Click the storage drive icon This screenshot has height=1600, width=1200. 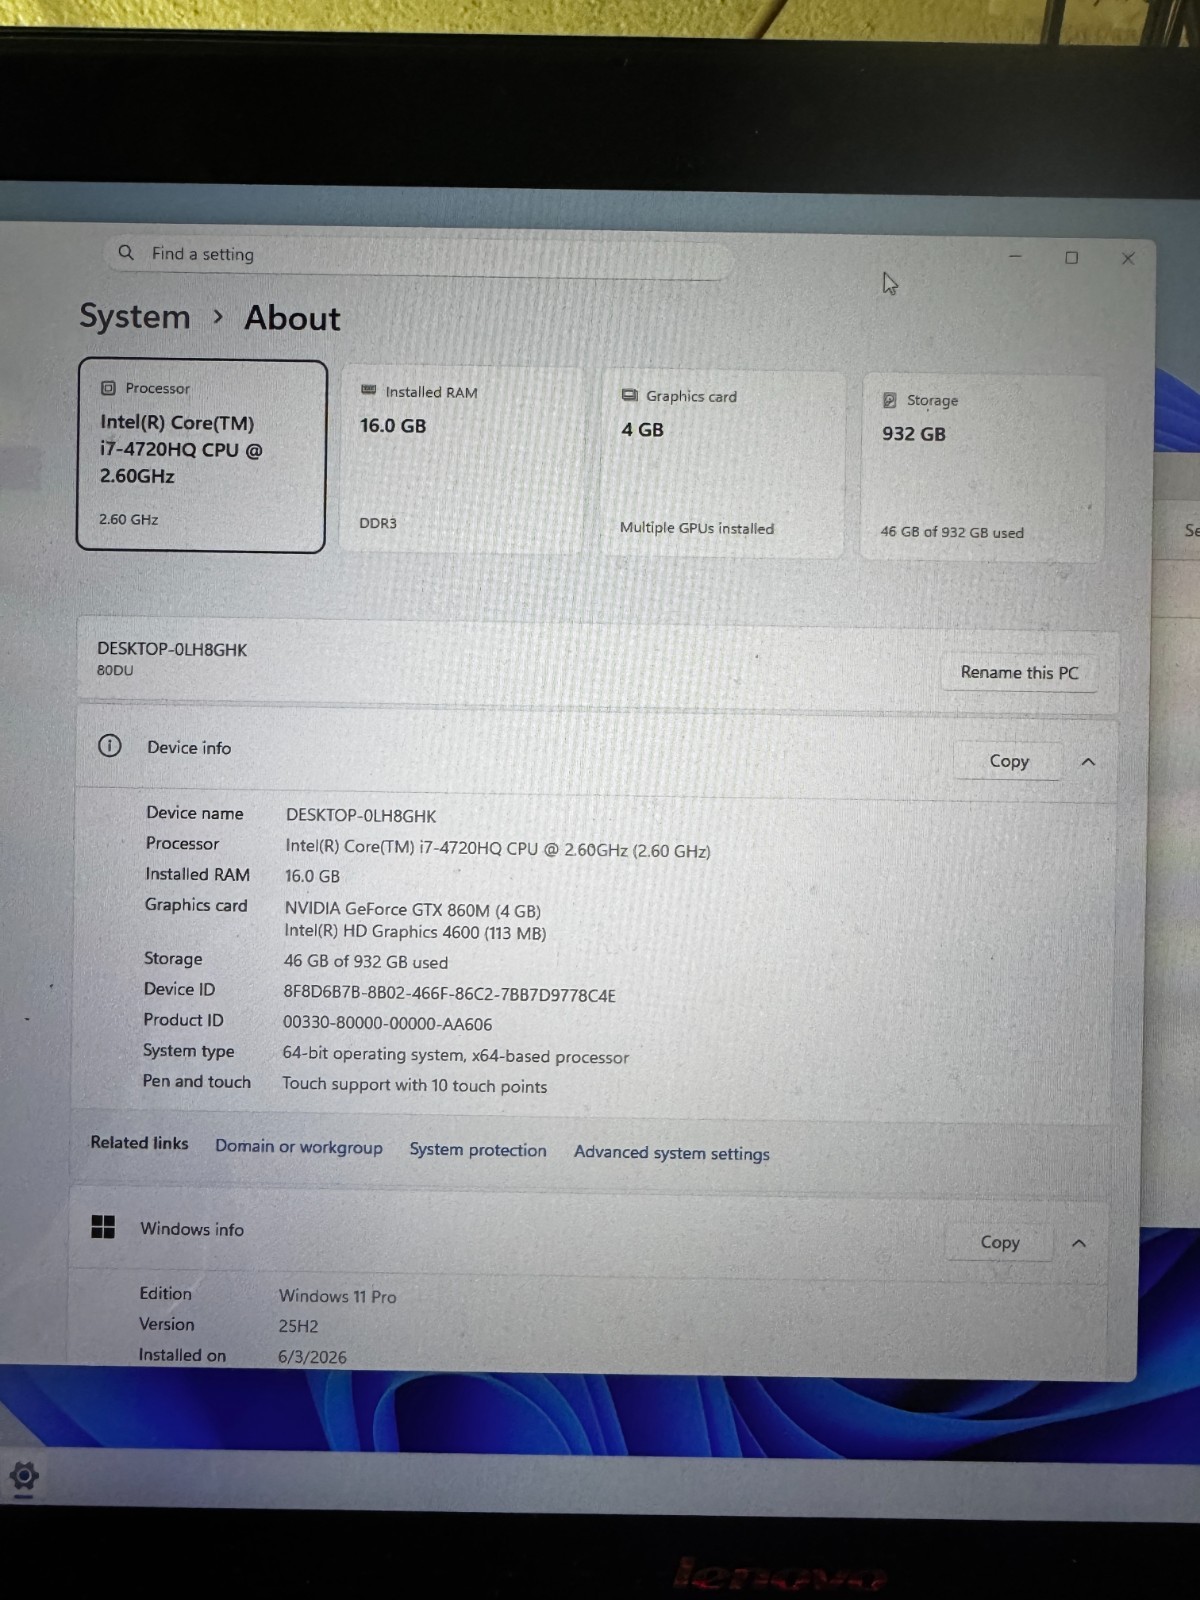coord(889,400)
